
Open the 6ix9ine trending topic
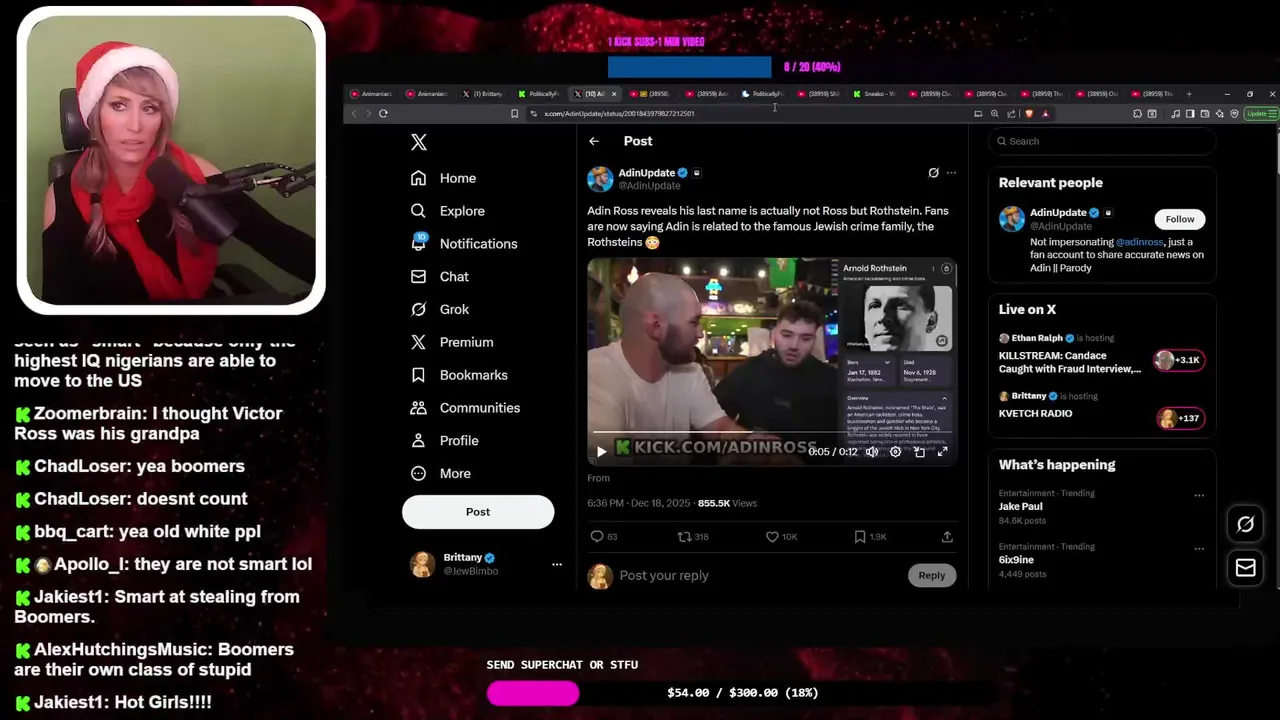pos(1102,561)
